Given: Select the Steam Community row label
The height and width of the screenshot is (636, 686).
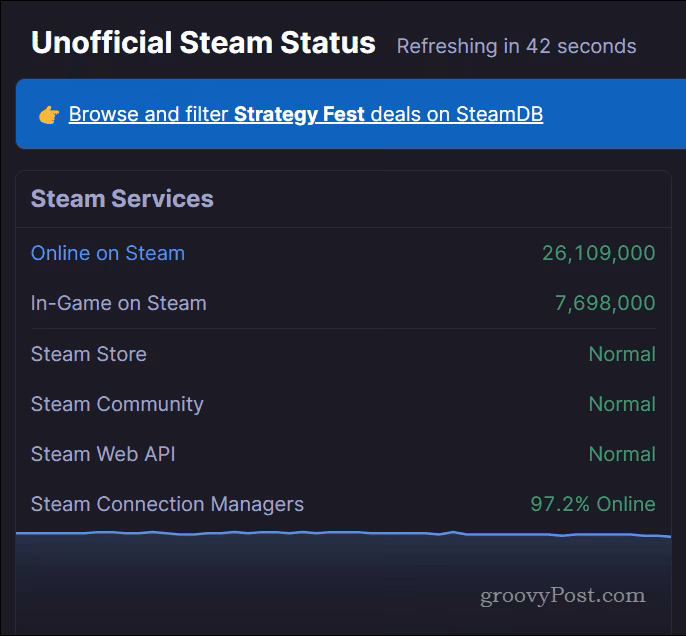Looking at the screenshot, I should tap(117, 405).
